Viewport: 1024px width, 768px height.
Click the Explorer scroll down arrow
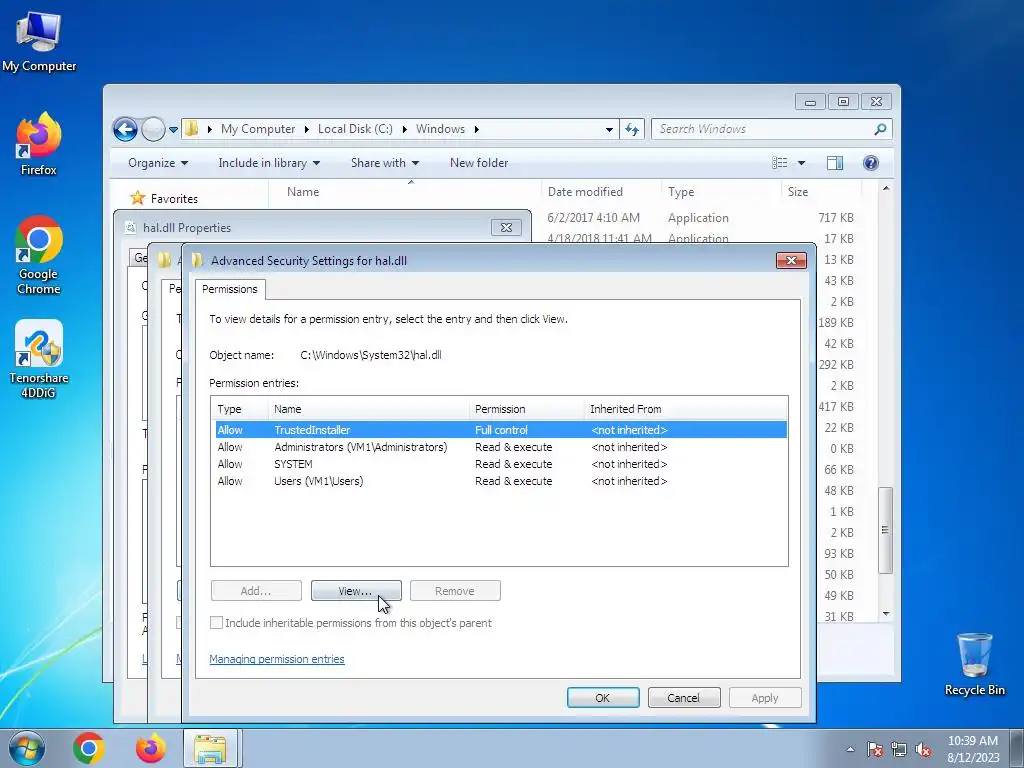(886, 614)
